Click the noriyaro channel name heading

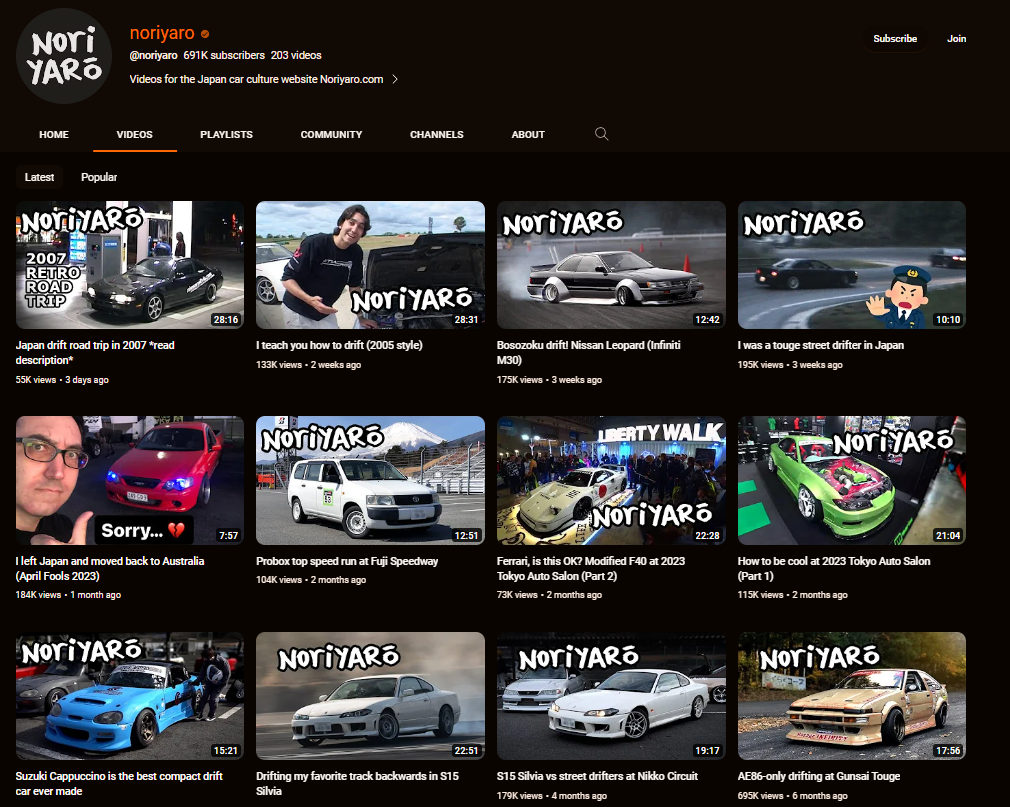tap(162, 33)
